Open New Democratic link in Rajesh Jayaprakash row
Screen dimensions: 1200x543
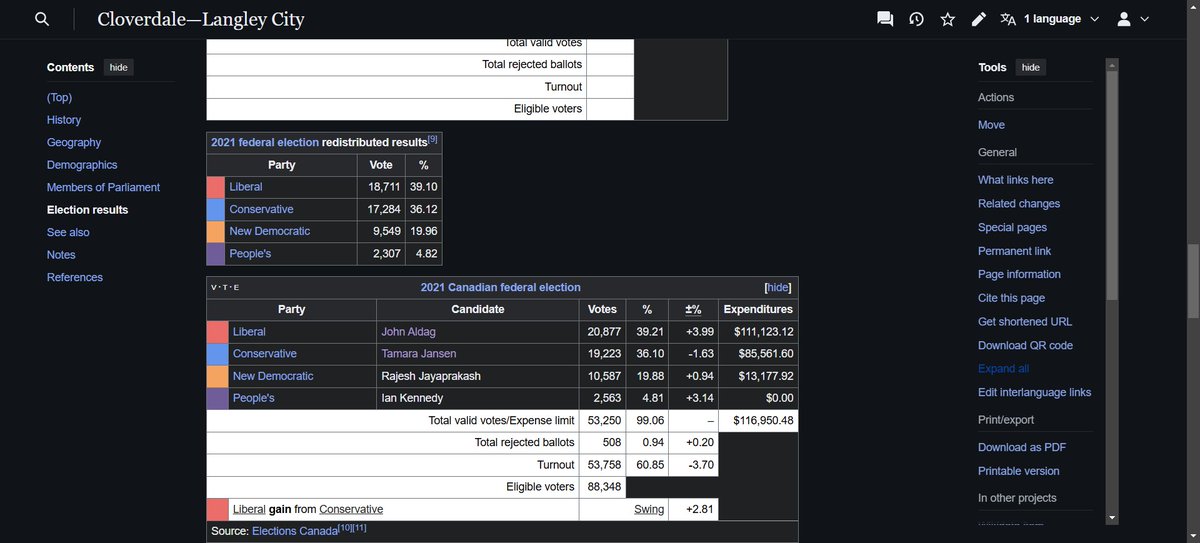click(x=273, y=376)
